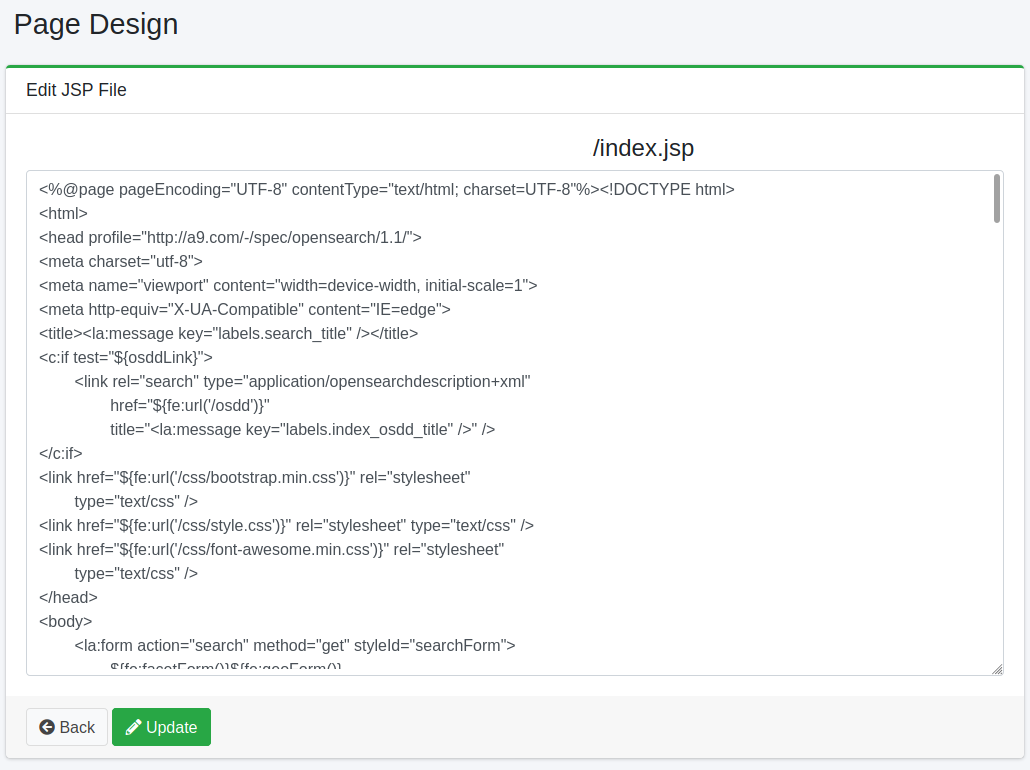The image size is (1030, 770).
Task: Click the left-arrow icon in the Back button
Action: click(47, 727)
